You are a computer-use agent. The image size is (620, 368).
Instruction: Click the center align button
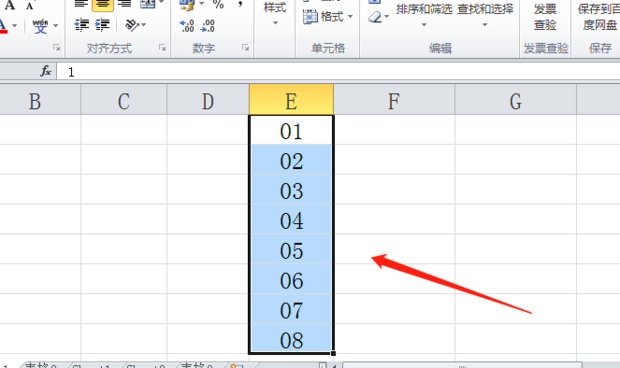(x=103, y=5)
